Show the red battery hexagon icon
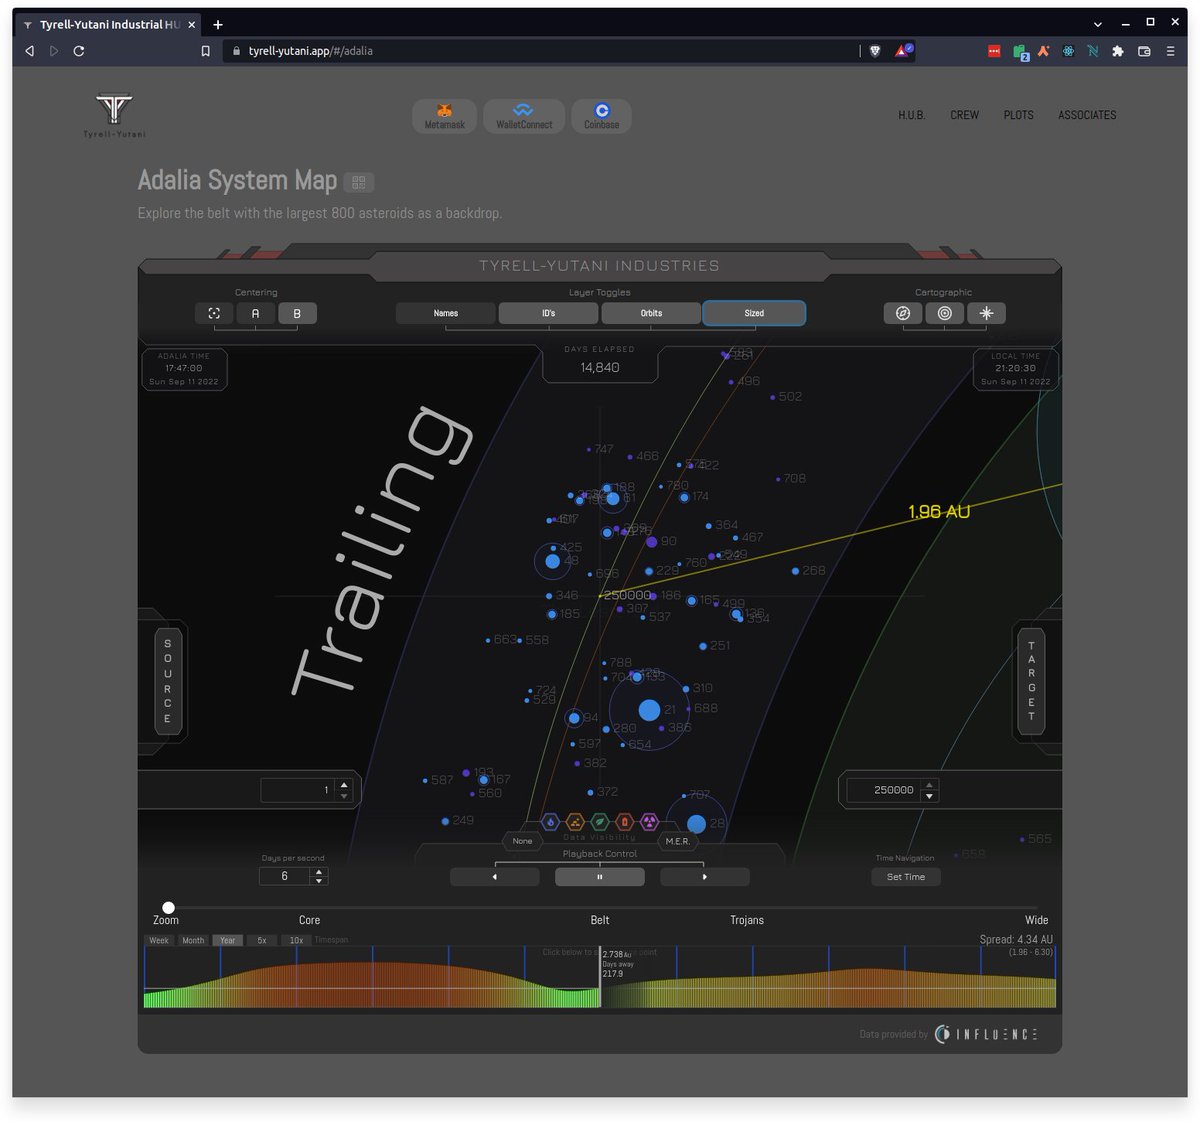 624,822
